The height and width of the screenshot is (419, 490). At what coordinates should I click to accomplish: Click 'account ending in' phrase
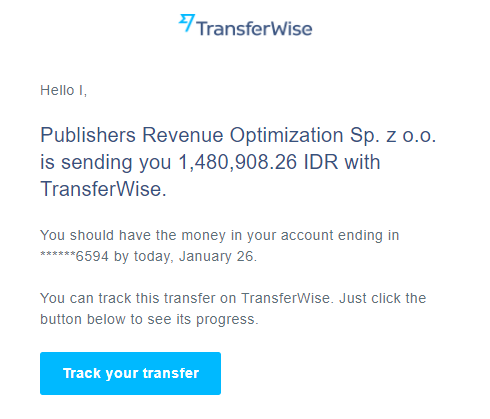(340, 235)
